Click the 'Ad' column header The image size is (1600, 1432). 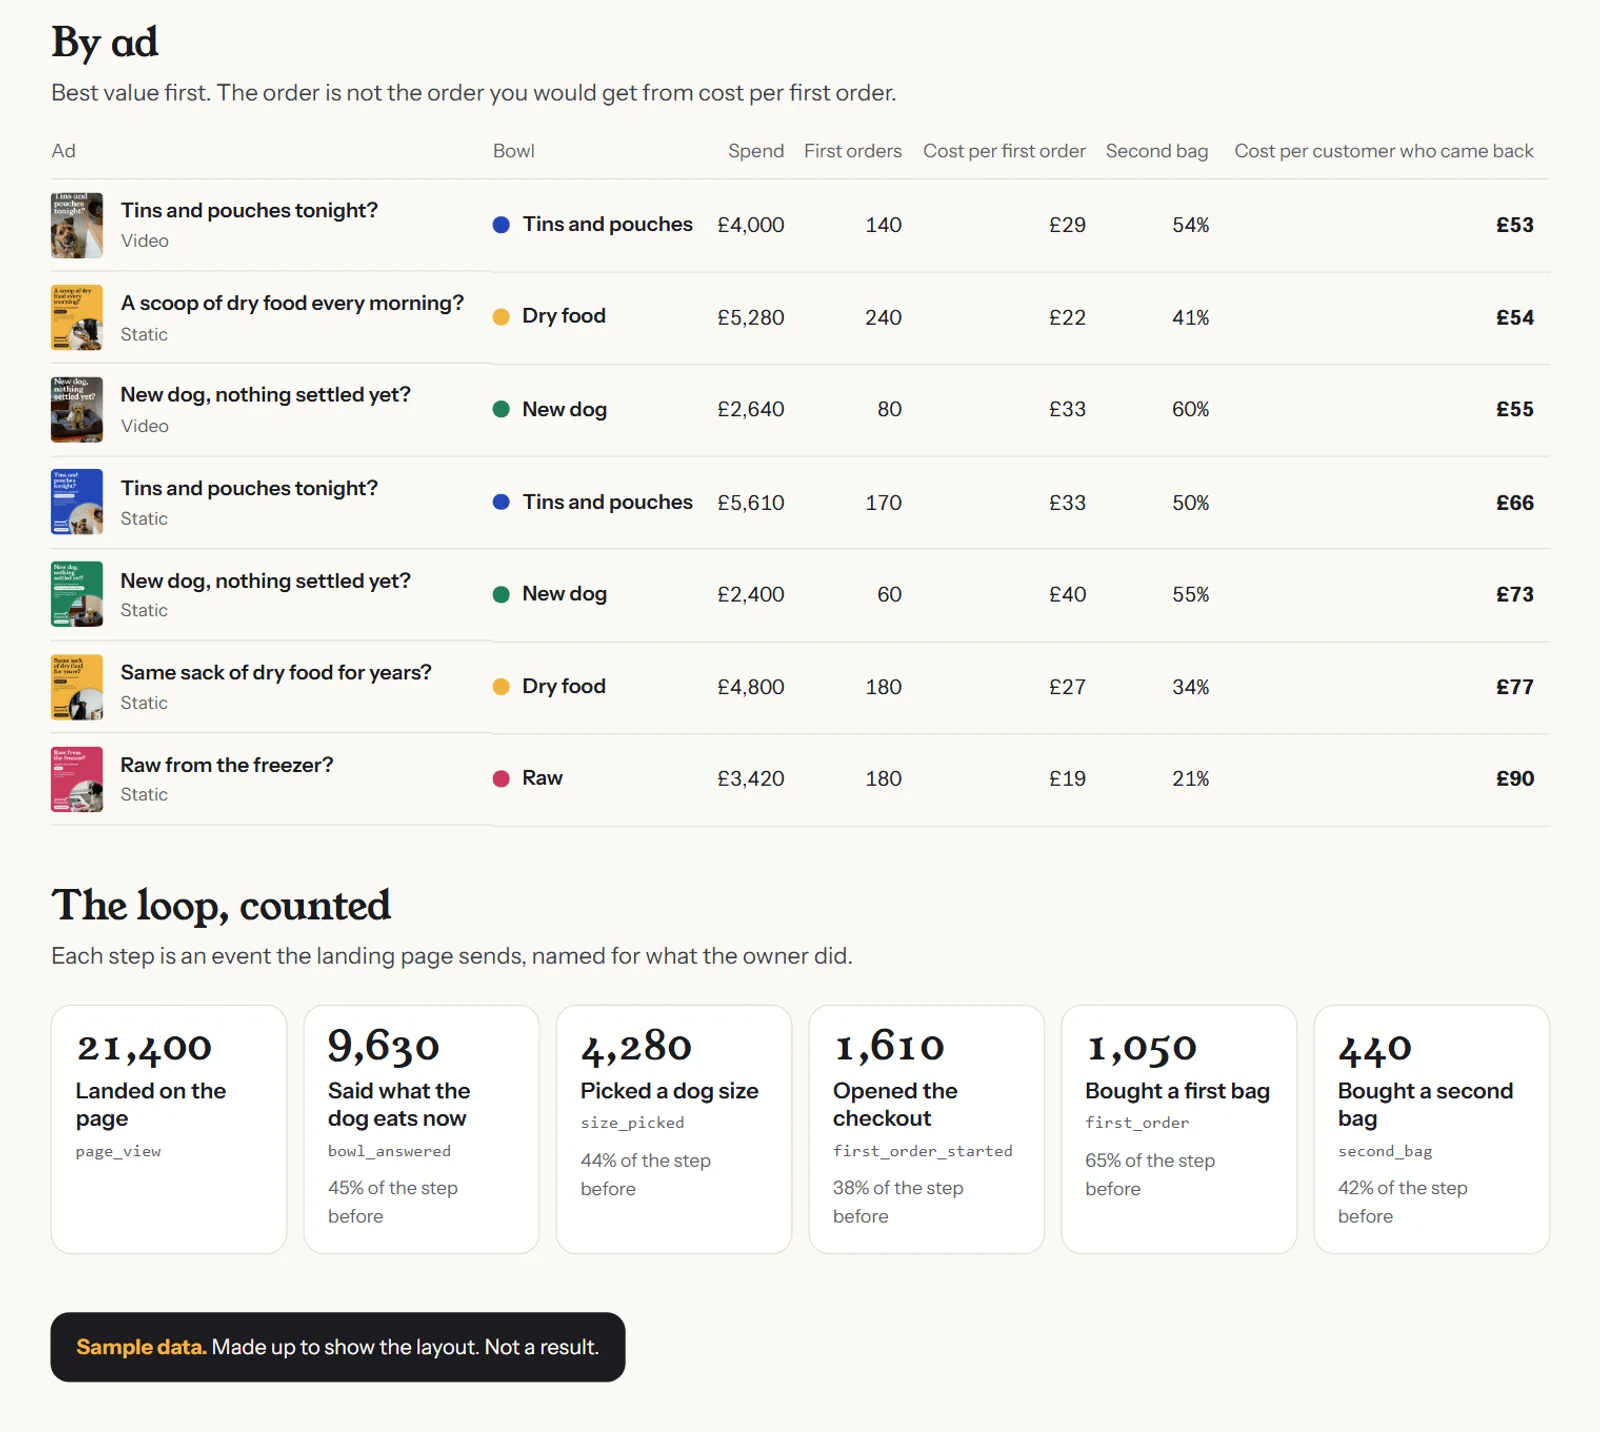point(64,151)
